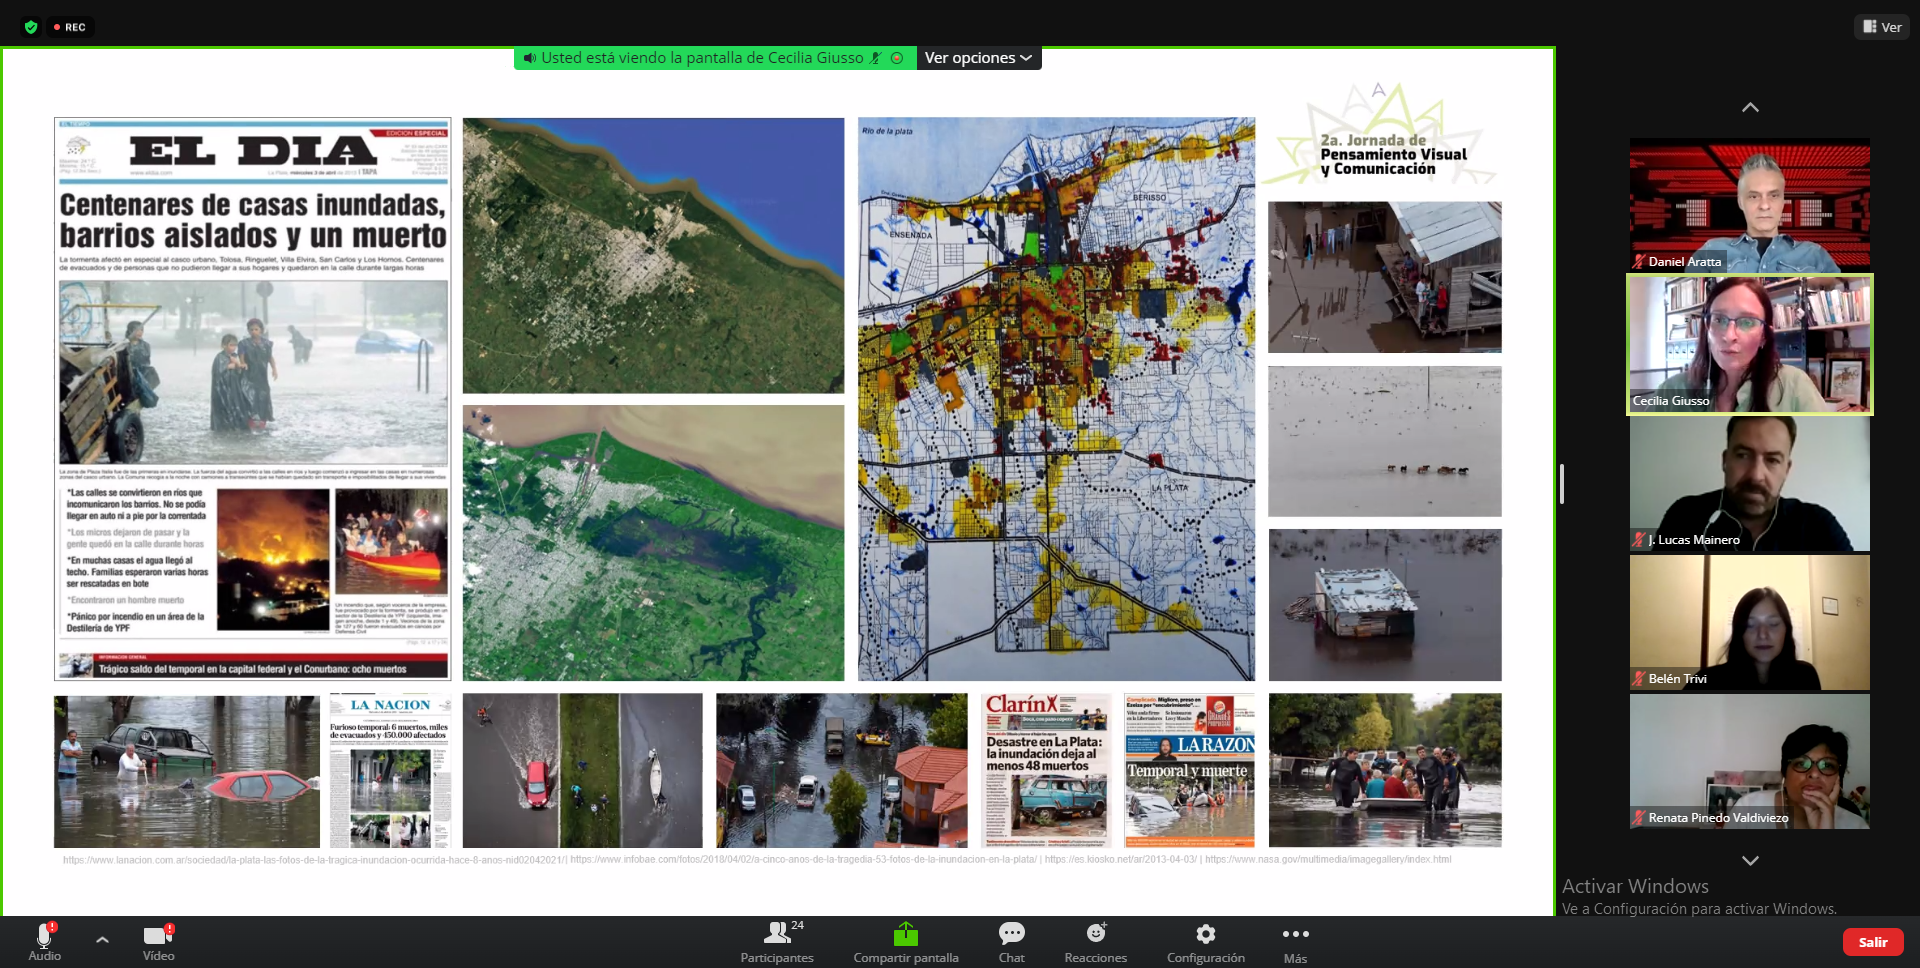Image resolution: width=1920 pixels, height=968 pixels.
Task: Click the upper satellite image of the coast
Action: (653, 255)
